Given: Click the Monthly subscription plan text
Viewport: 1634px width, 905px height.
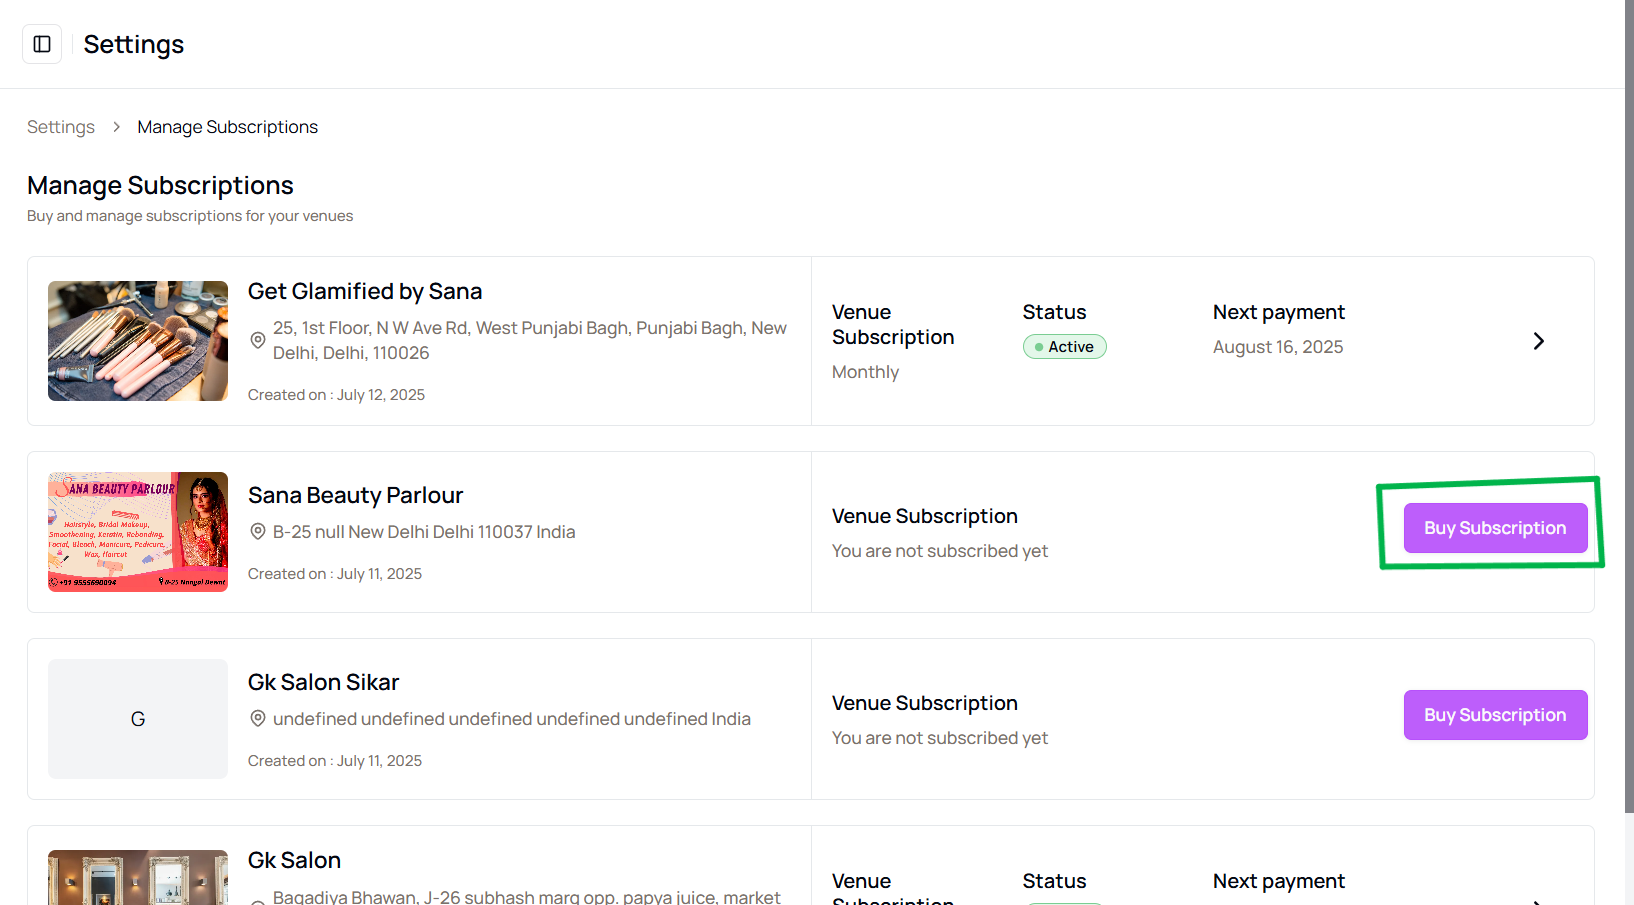Looking at the screenshot, I should click(x=866, y=372).
